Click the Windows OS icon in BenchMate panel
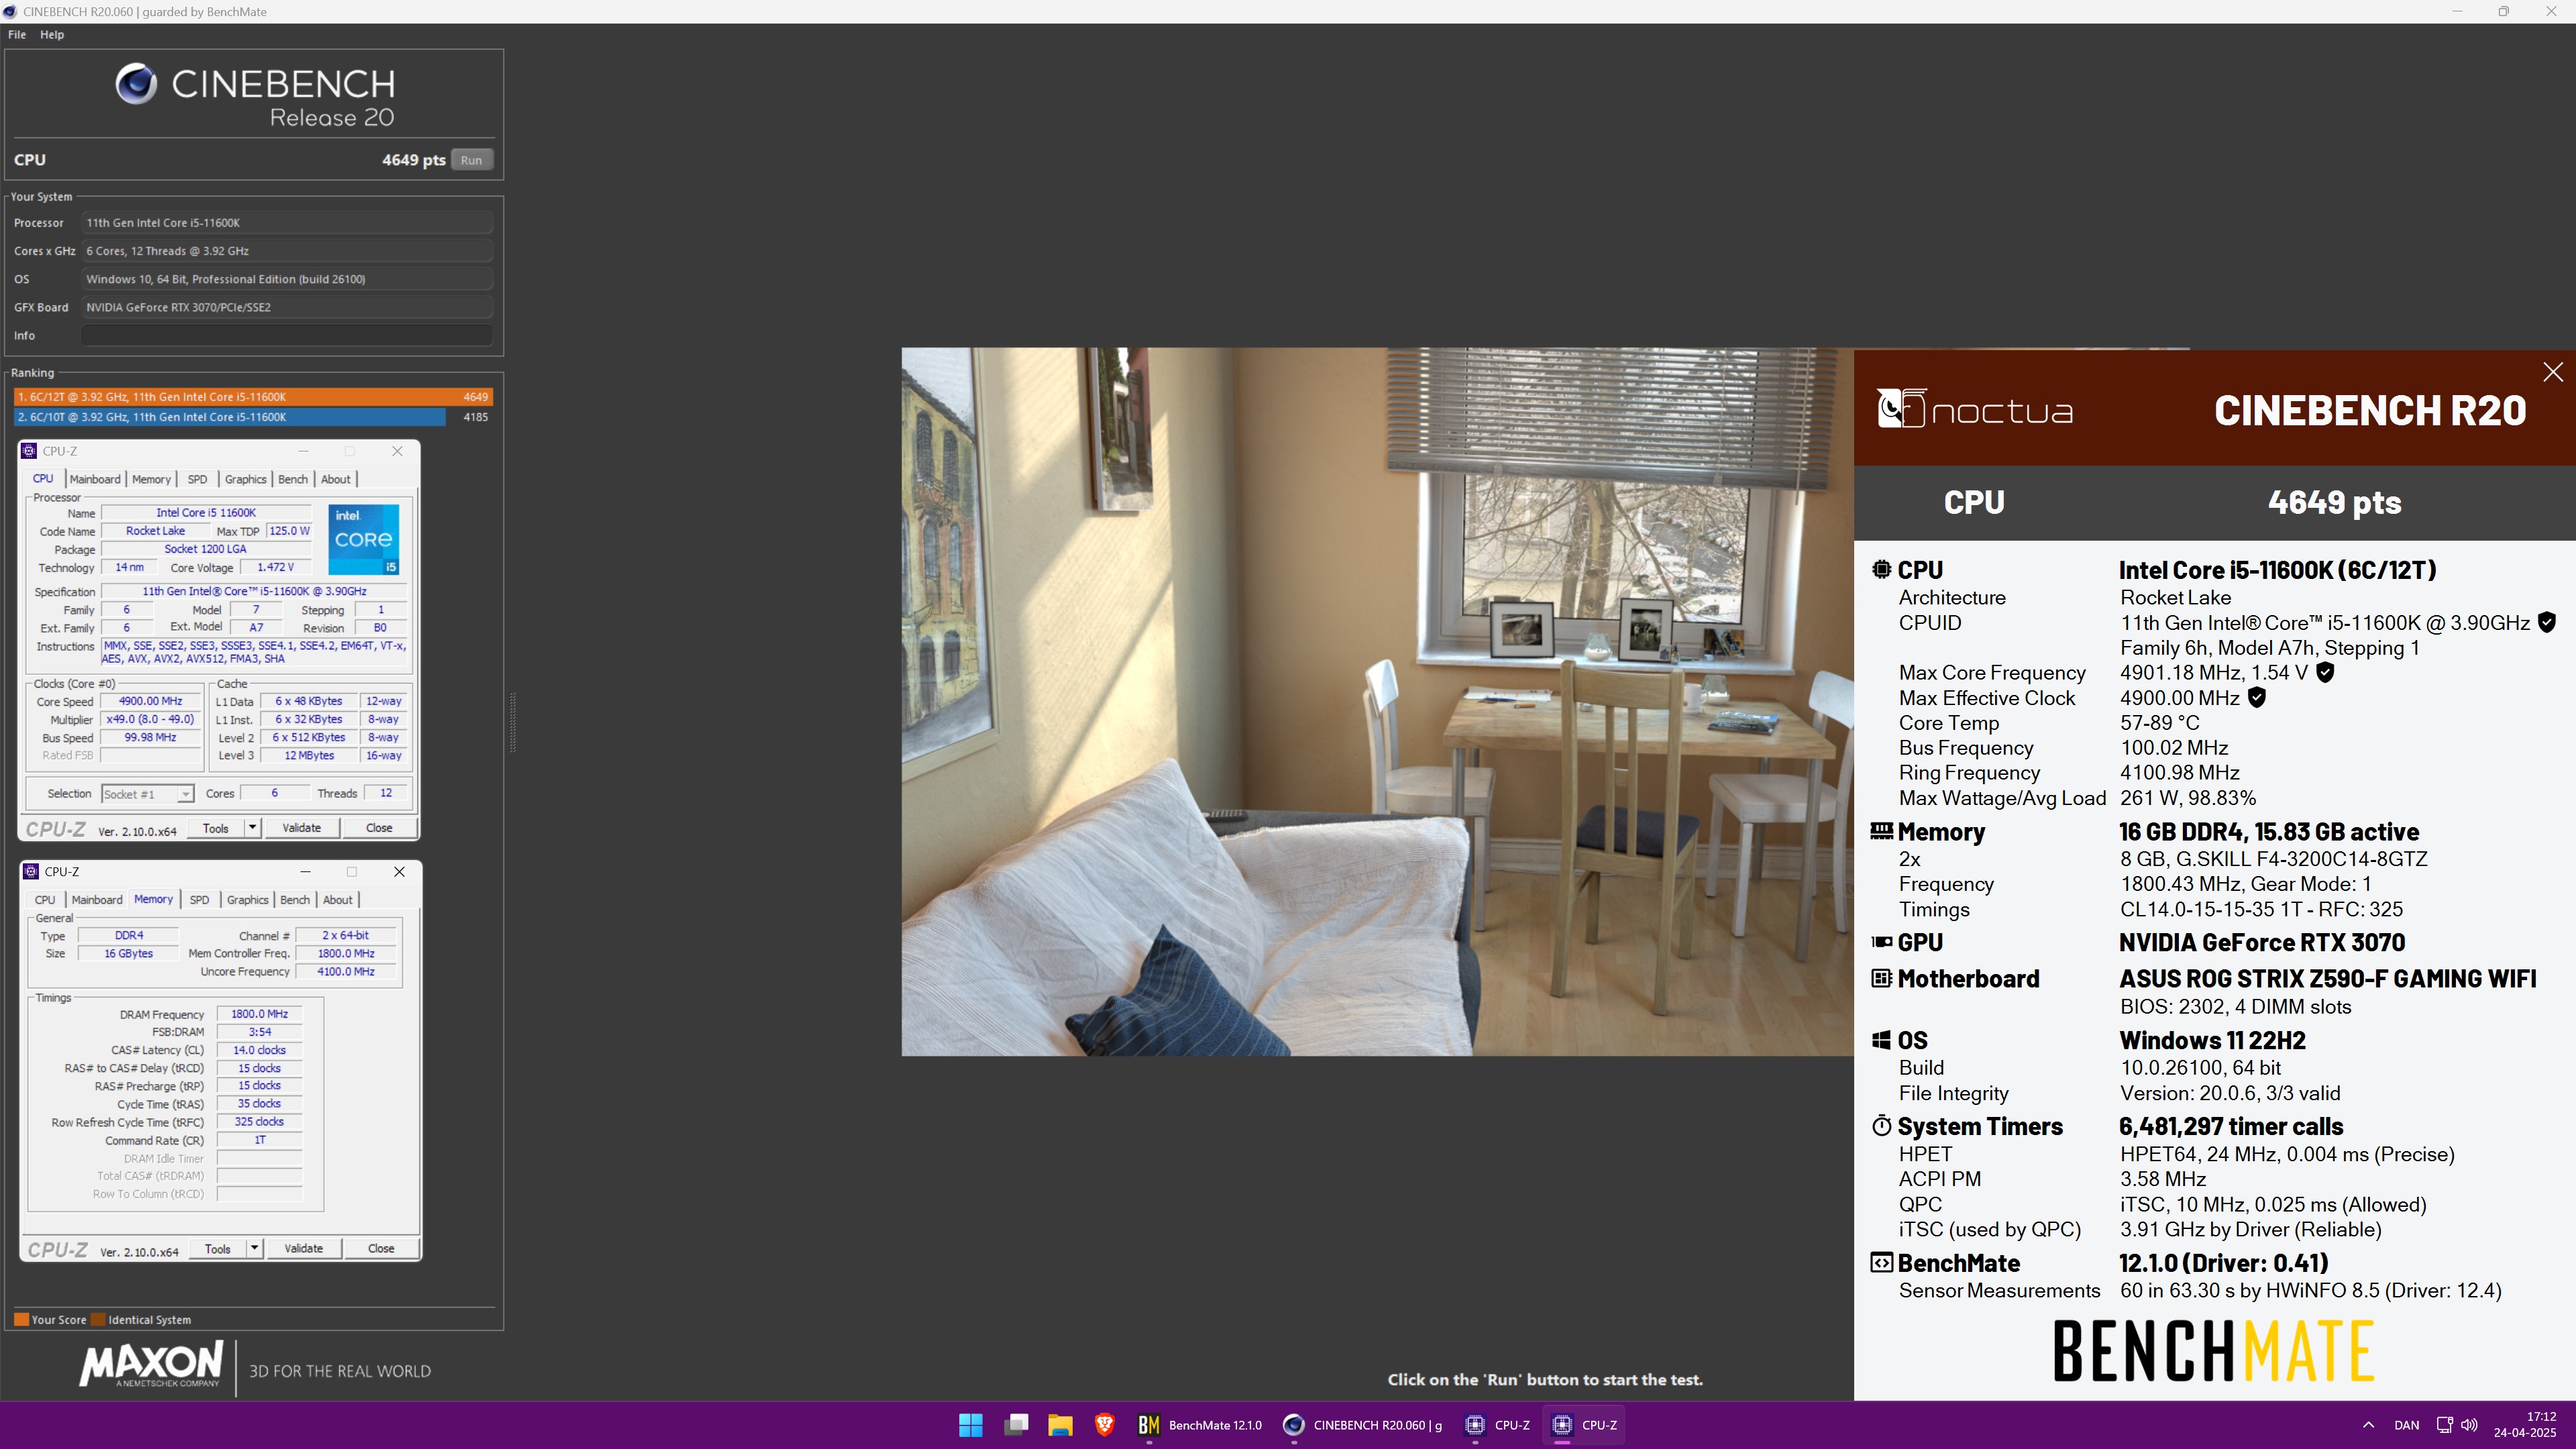Screen dimensions: 2576x1449 [x=1881, y=1040]
